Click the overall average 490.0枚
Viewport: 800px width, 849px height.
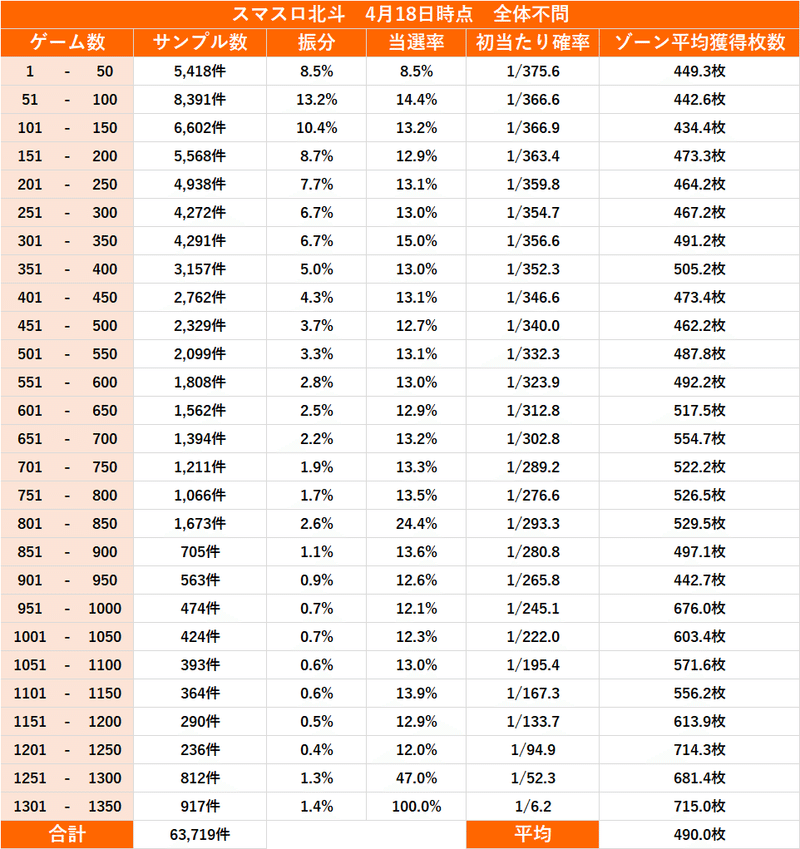click(699, 834)
